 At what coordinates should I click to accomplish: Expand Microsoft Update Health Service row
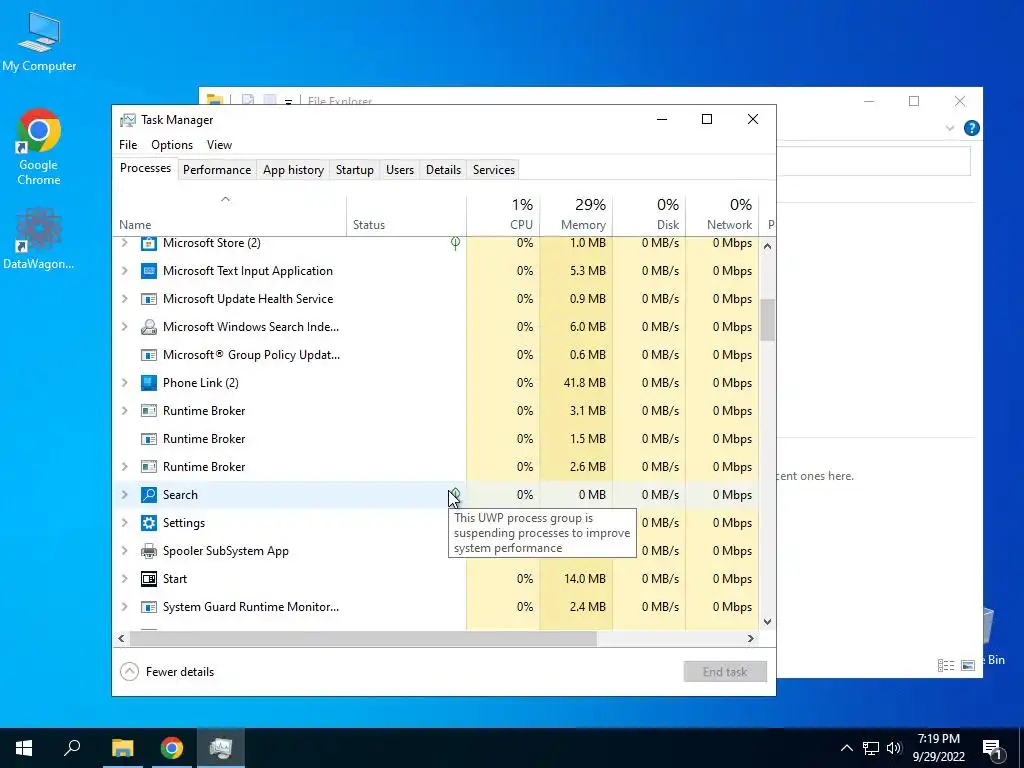pyautogui.click(x=125, y=299)
